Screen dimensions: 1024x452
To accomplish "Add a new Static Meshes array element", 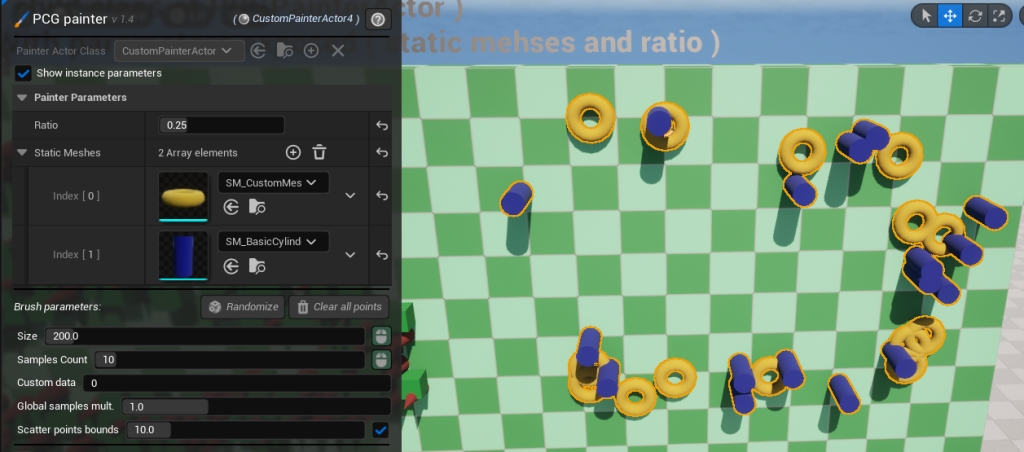I will (x=293, y=153).
